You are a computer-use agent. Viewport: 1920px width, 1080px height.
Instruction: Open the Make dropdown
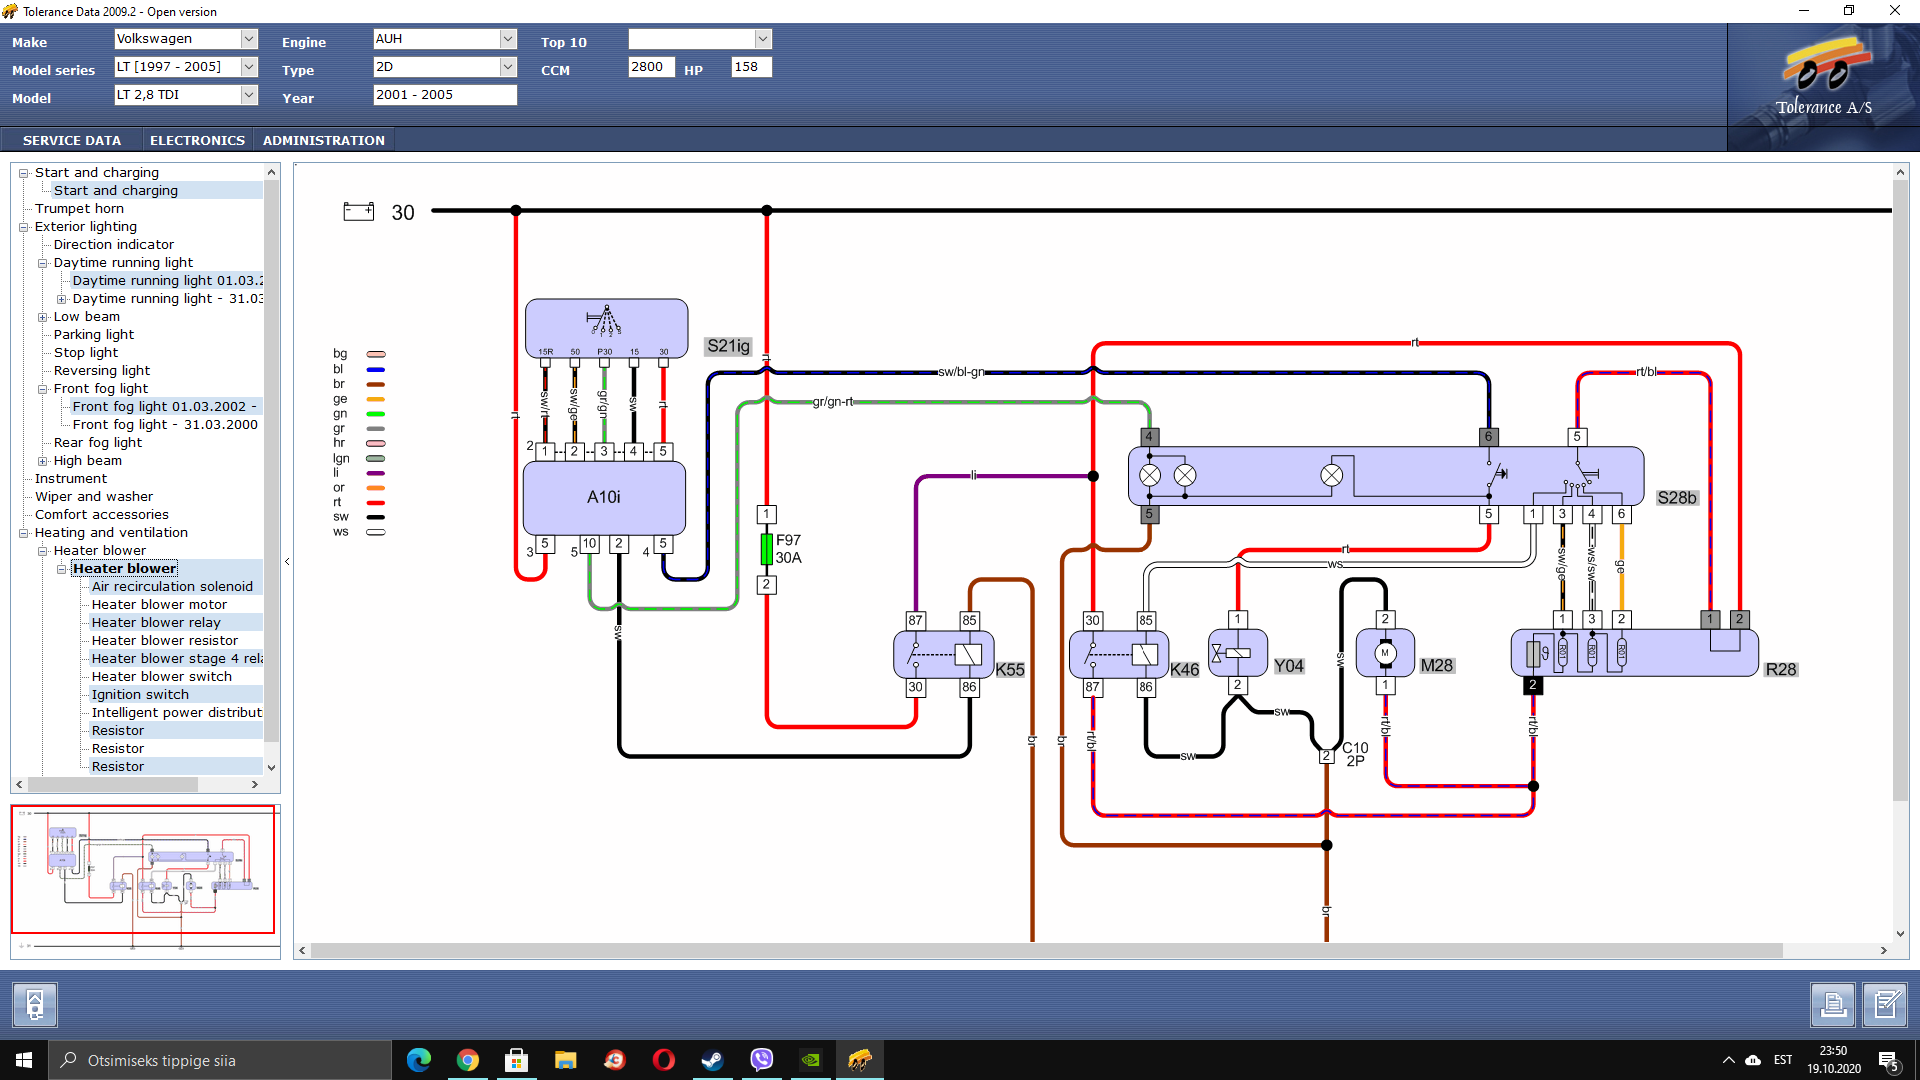[x=249, y=39]
